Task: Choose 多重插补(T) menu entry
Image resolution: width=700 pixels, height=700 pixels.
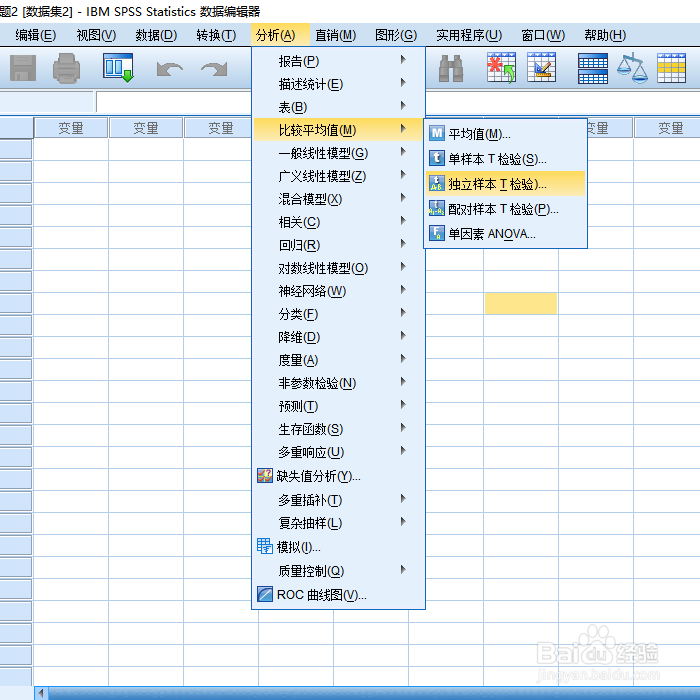Action: point(338,500)
